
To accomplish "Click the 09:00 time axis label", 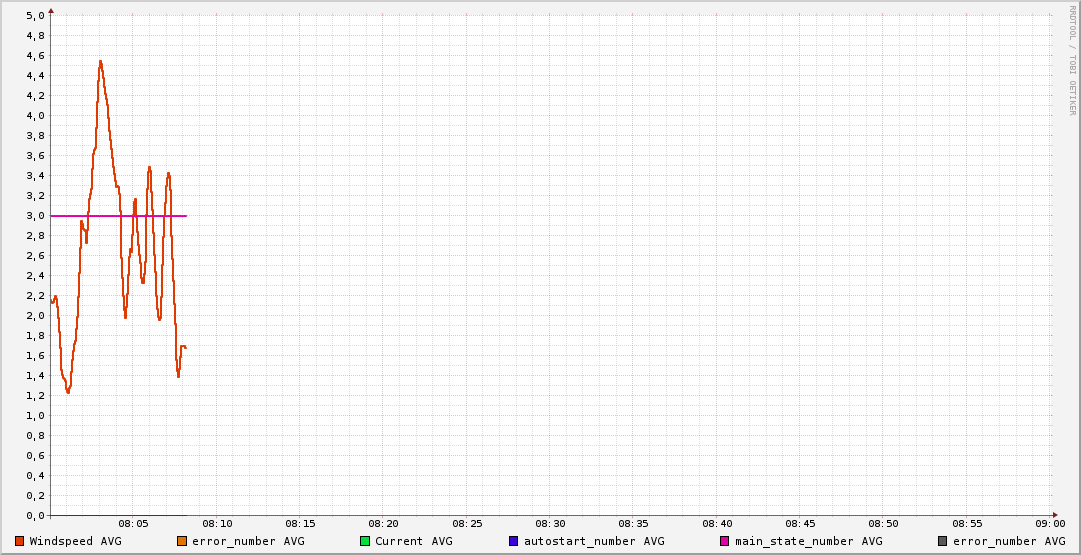I will 1050,524.
